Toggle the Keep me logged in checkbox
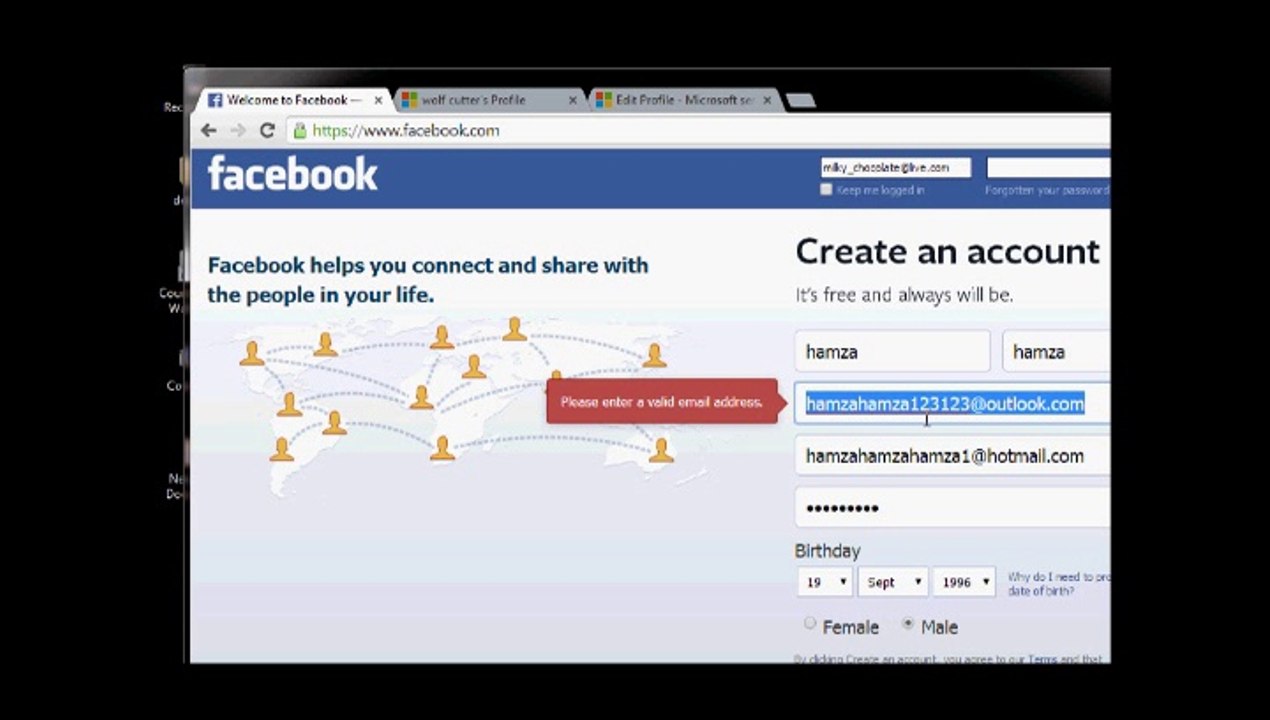This screenshot has width=1270, height=720. coord(826,189)
